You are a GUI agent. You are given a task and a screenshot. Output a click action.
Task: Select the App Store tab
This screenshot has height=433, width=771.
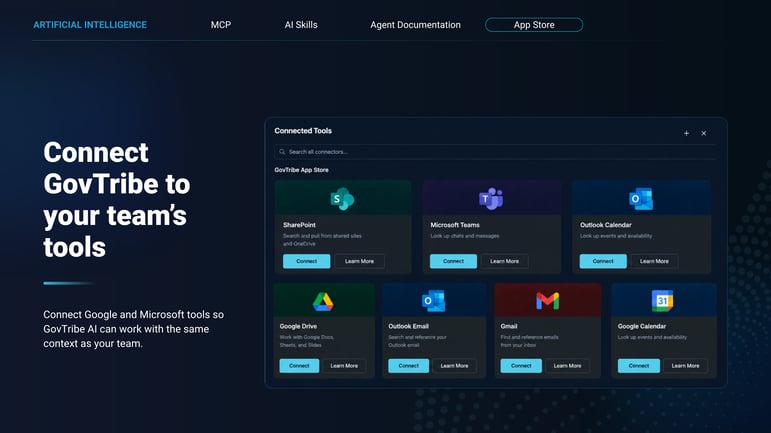534,25
